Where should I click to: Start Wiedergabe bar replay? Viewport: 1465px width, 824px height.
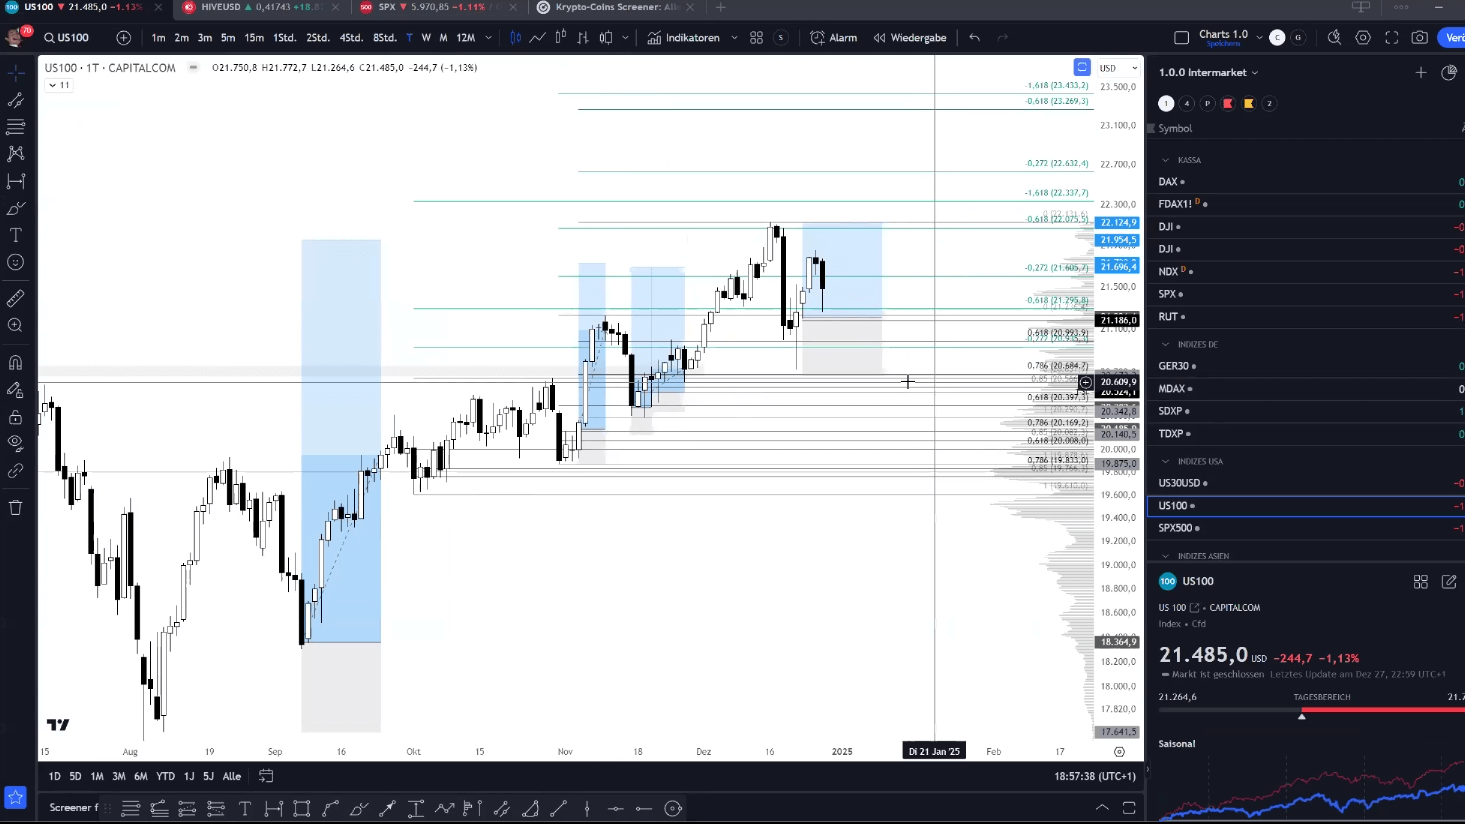(910, 38)
